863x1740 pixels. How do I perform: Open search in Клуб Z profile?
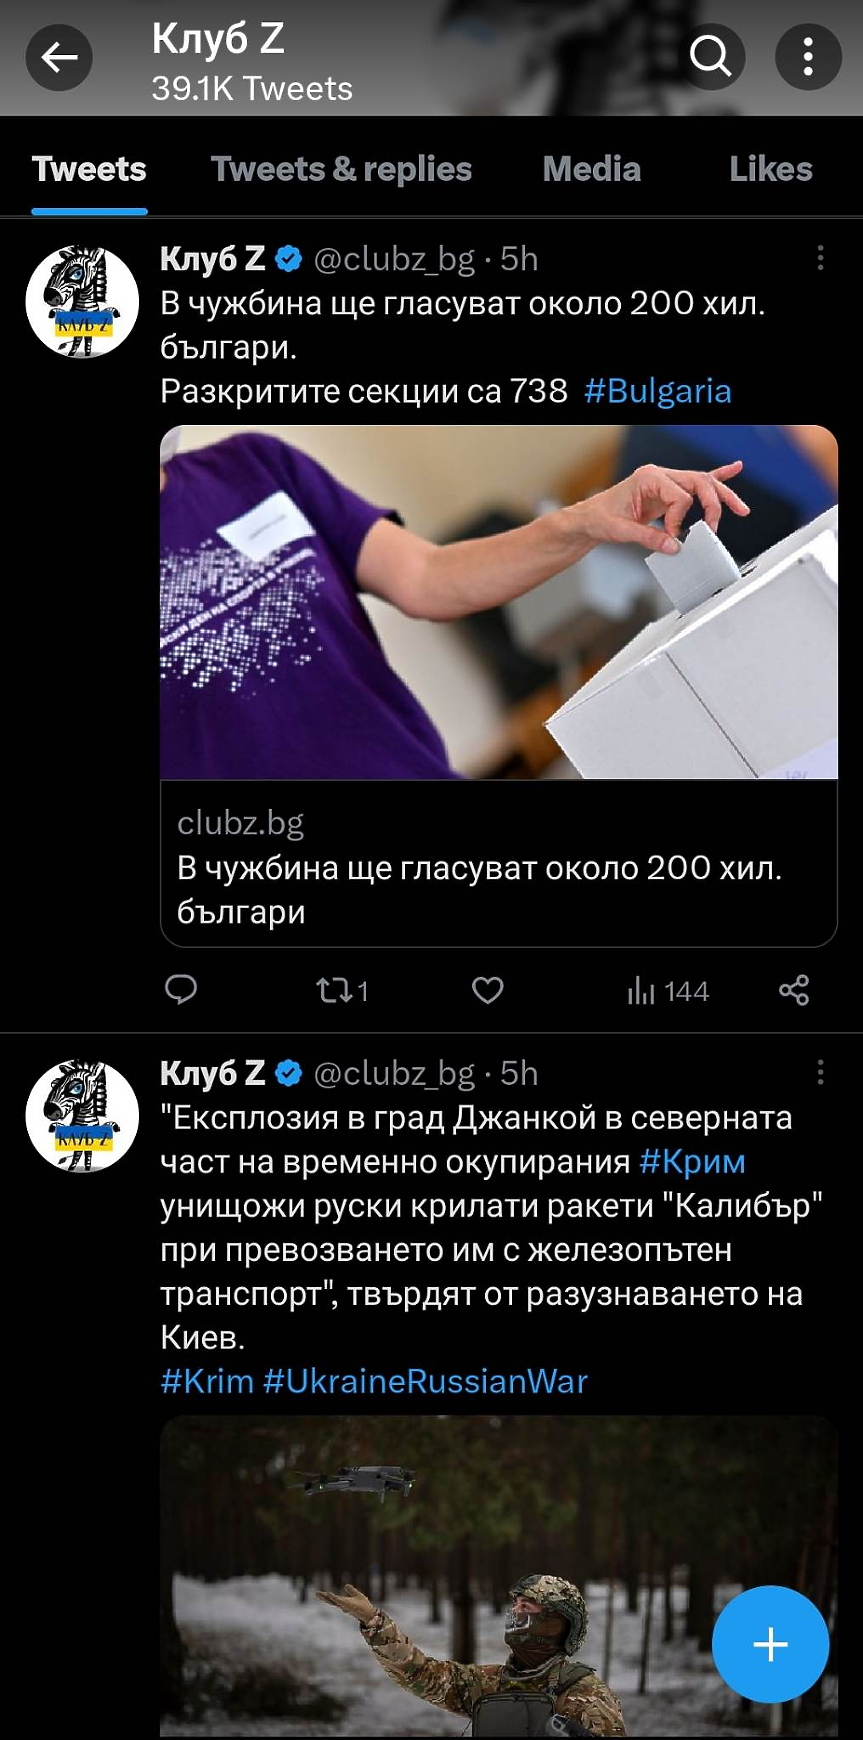(710, 57)
